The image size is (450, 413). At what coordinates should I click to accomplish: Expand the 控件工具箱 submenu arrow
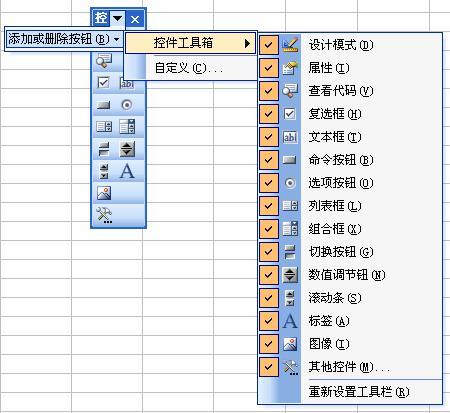(247, 43)
